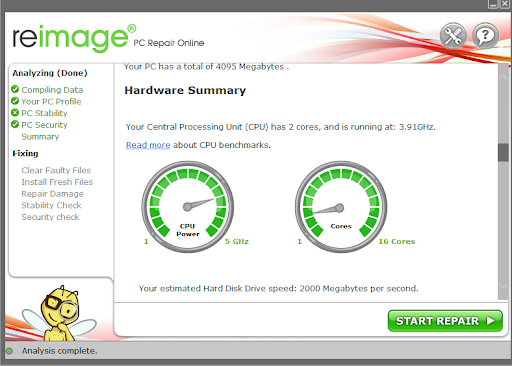The width and height of the screenshot is (512, 366).
Task: Select PC Security step
Action: click(x=44, y=125)
